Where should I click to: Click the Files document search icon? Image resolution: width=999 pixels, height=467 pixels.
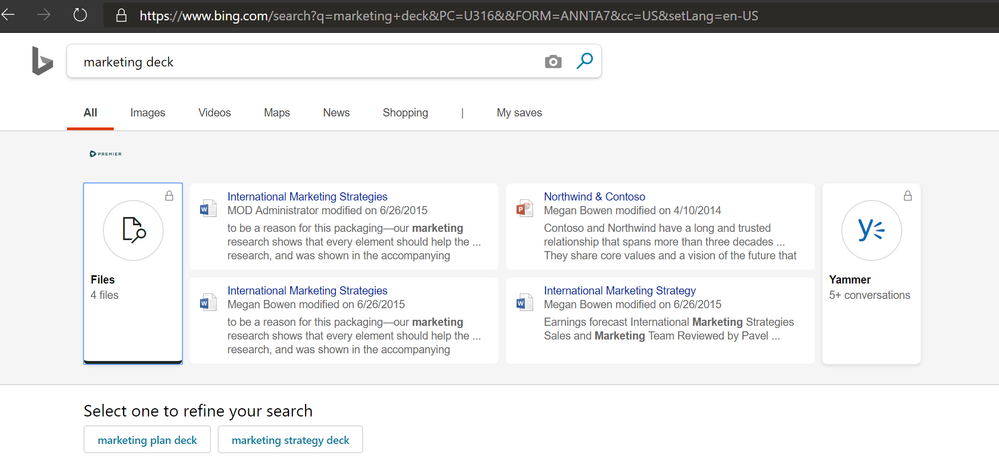pos(133,230)
